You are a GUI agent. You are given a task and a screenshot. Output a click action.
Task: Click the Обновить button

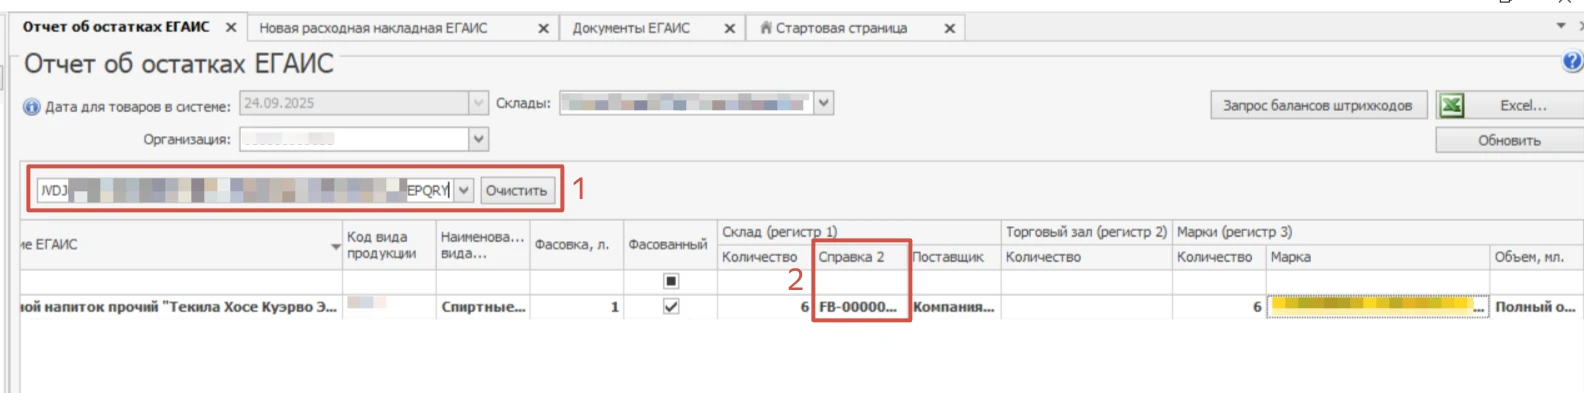click(1509, 140)
